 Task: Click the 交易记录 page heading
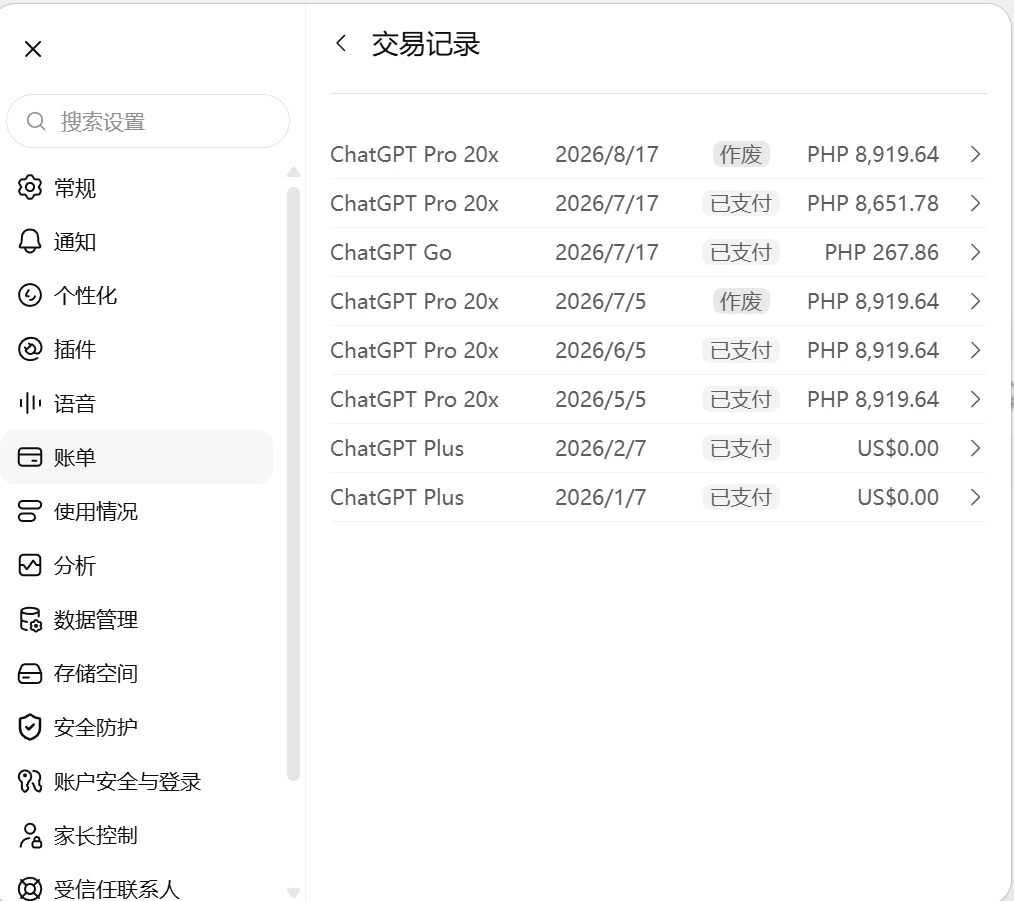point(426,44)
